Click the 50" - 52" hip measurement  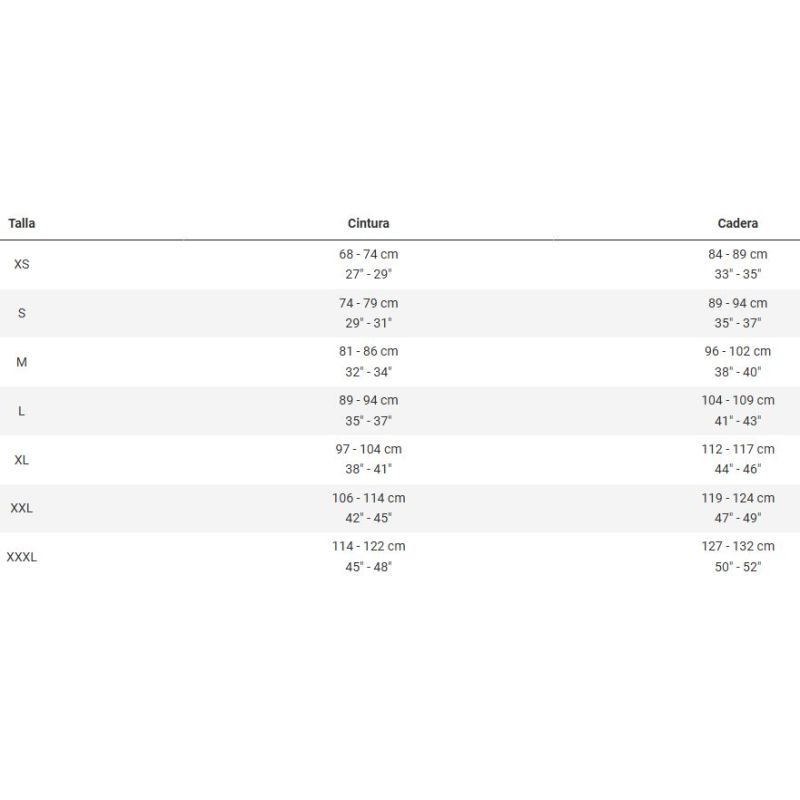[738, 567]
